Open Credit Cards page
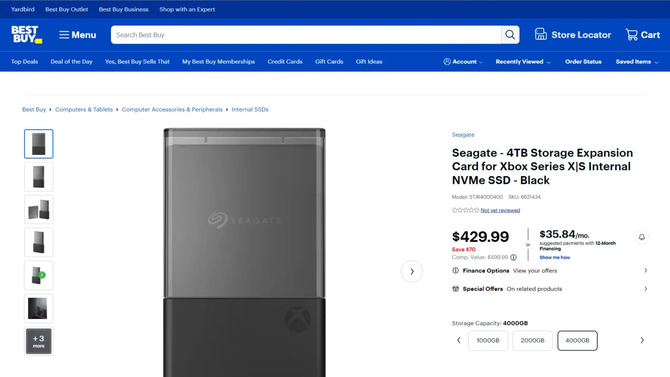Screen dimensions: 670x377 click(285, 62)
